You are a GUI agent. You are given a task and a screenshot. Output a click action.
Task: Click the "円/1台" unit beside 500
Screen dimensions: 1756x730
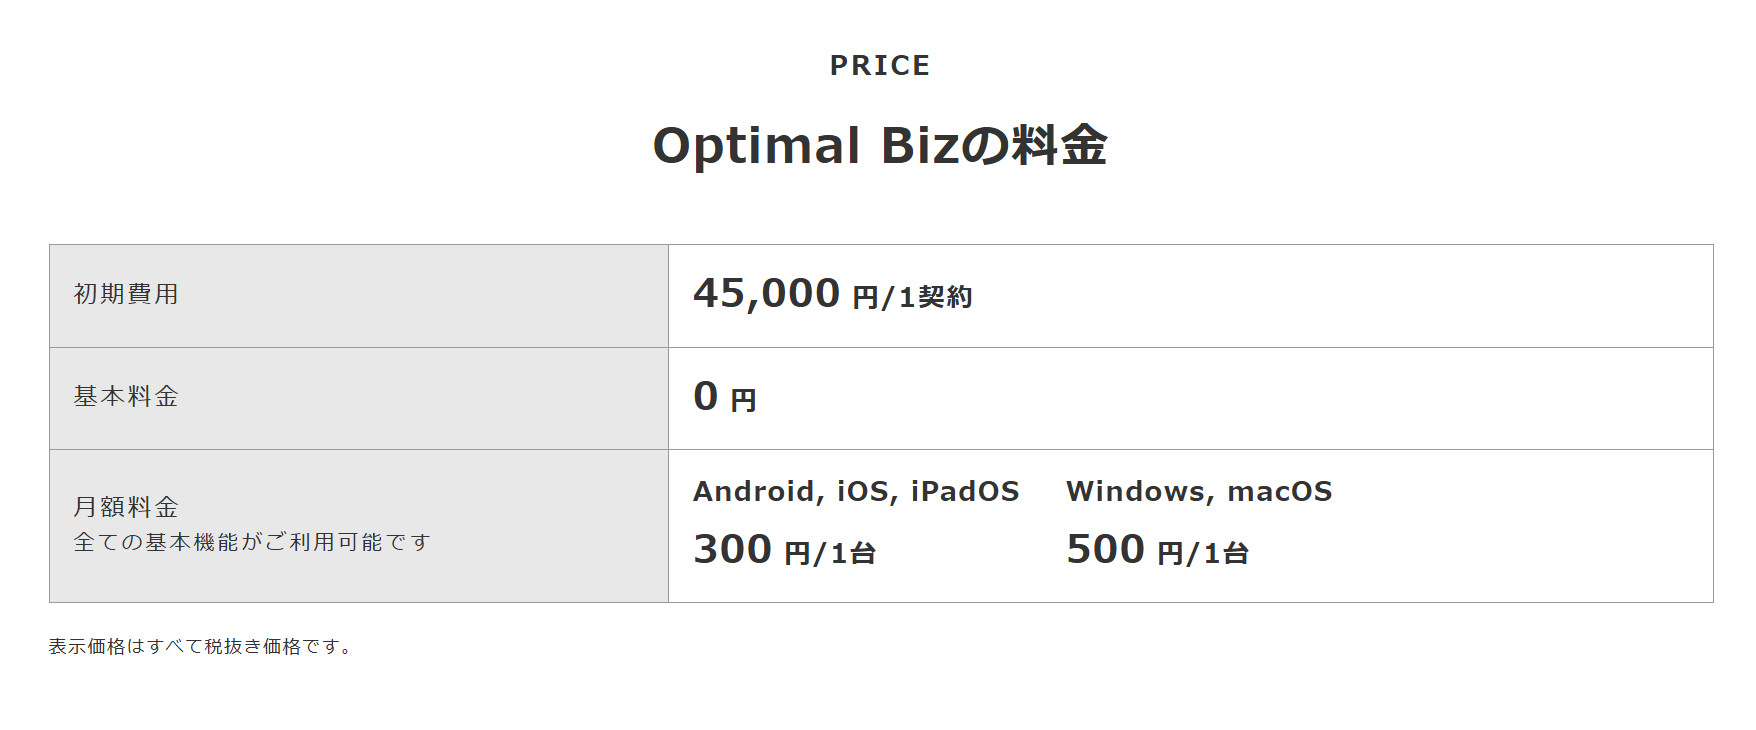(1203, 553)
